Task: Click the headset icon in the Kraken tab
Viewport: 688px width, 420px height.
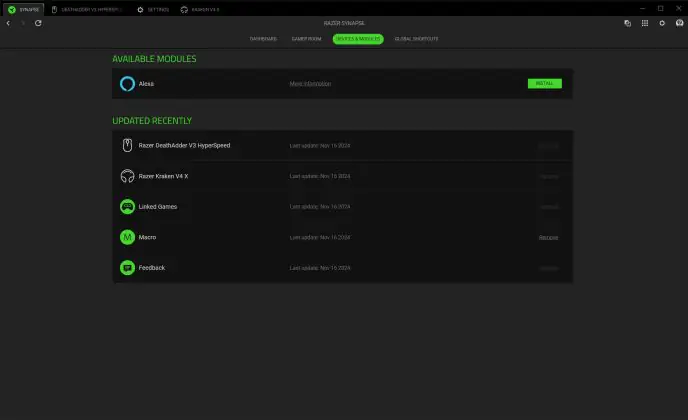Action: coord(184,9)
